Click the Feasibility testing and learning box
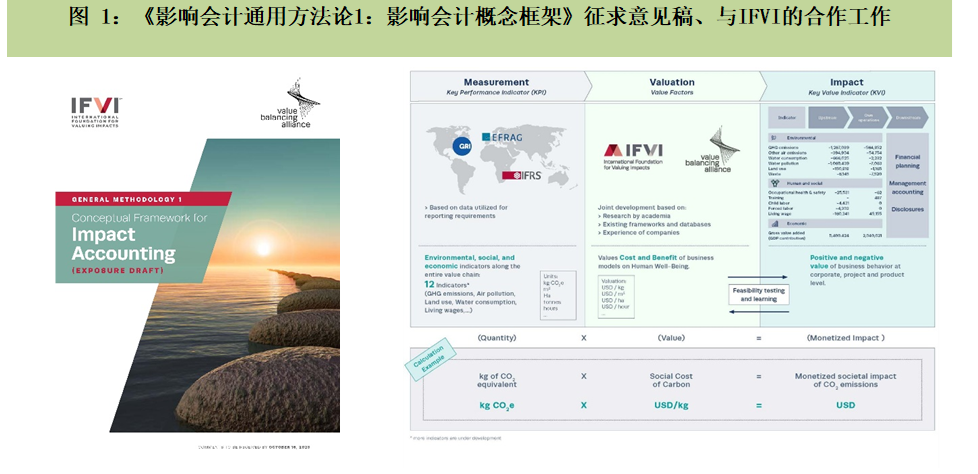This screenshot has height=474, width=978. tap(758, 294)
